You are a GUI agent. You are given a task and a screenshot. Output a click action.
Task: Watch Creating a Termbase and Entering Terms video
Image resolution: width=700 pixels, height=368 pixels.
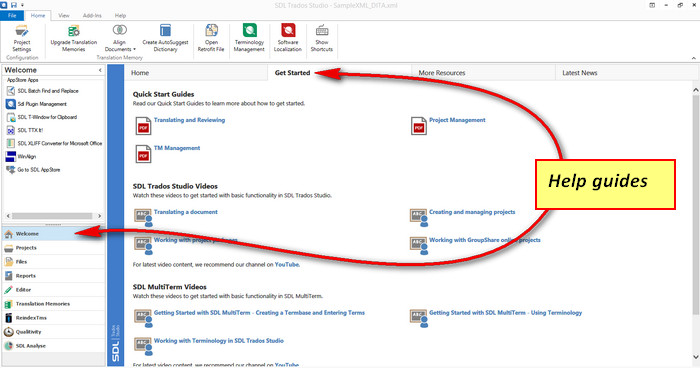click(259, 313)
